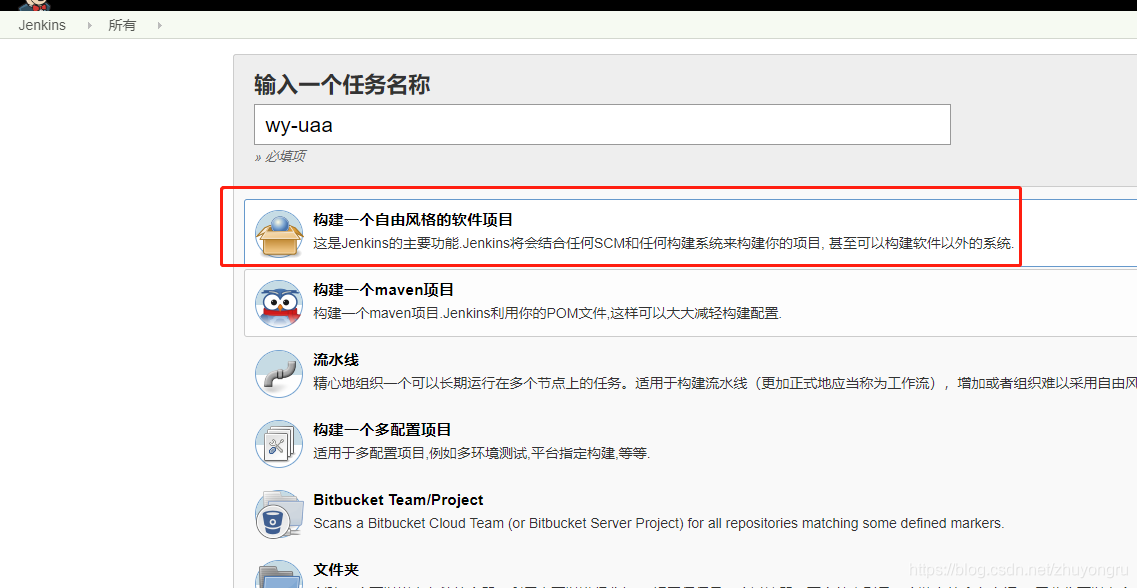Click the pipeline description starting 精心地组织
1137x588 pixels.
[x=725, y=384]
